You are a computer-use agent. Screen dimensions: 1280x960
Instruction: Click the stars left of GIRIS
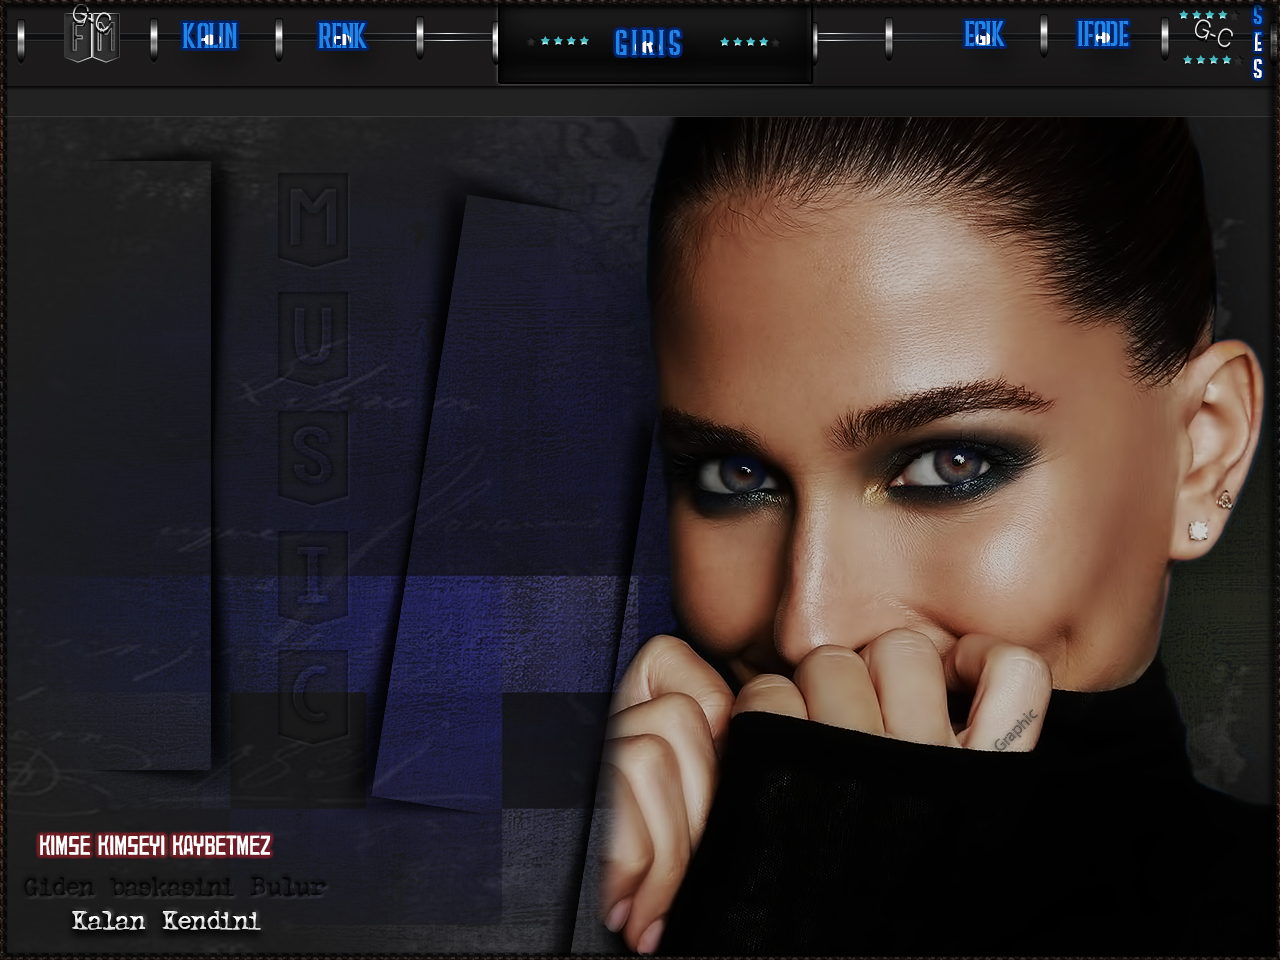tap(564, 42)
